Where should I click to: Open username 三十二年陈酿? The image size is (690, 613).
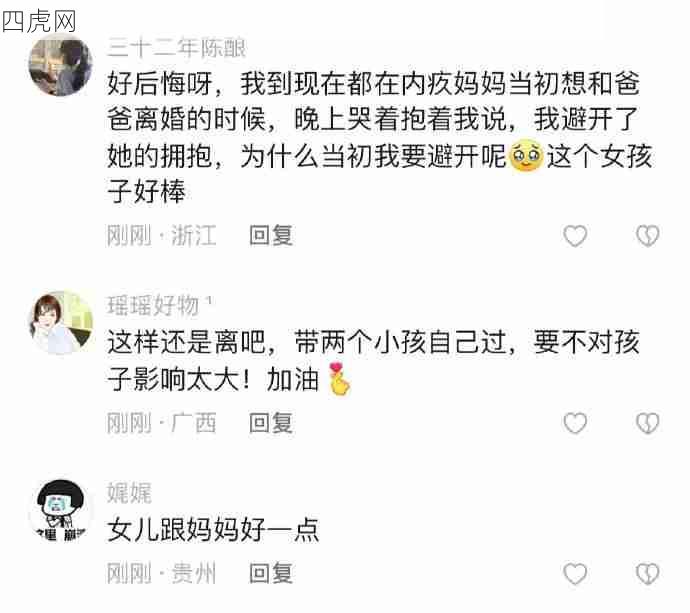point(176,48)
